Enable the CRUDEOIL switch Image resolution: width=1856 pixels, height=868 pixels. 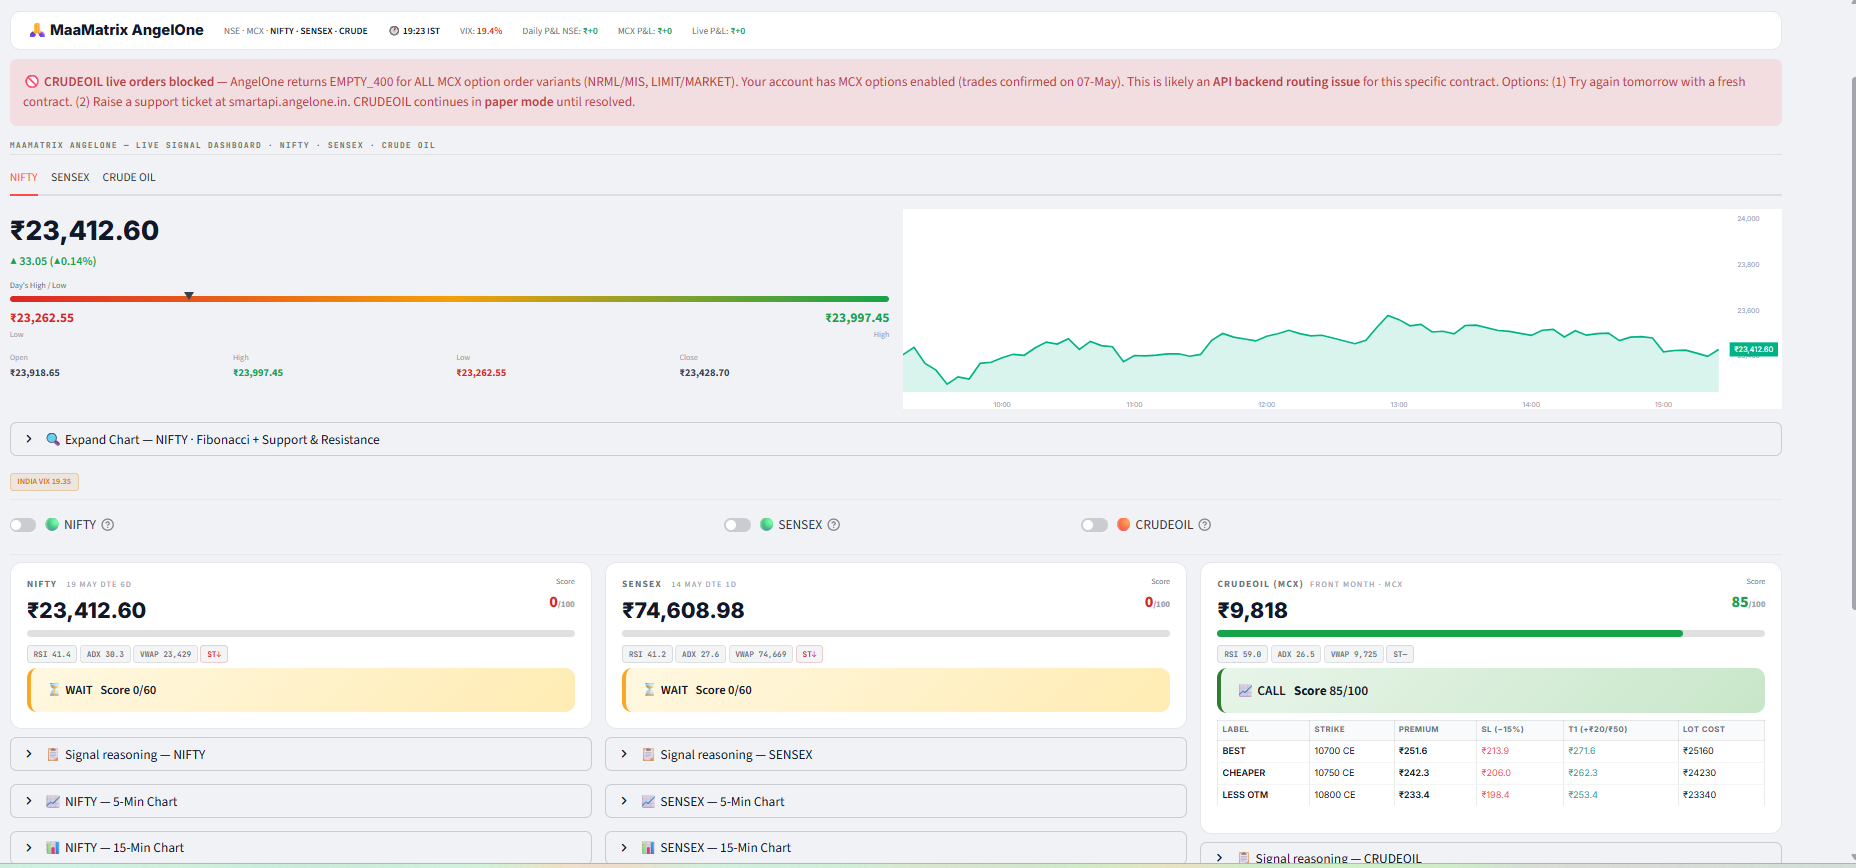click(1095, 525)
